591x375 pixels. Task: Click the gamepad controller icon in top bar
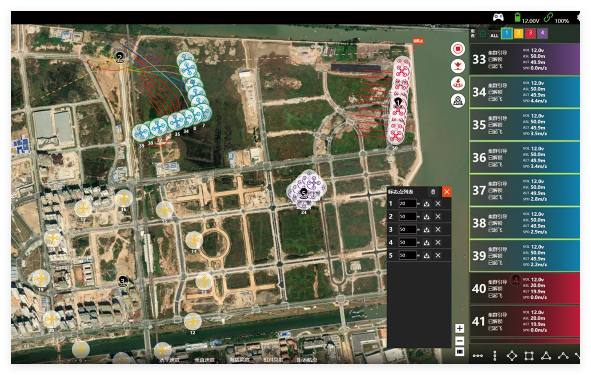pyautogui.click(x=498, y=17)
